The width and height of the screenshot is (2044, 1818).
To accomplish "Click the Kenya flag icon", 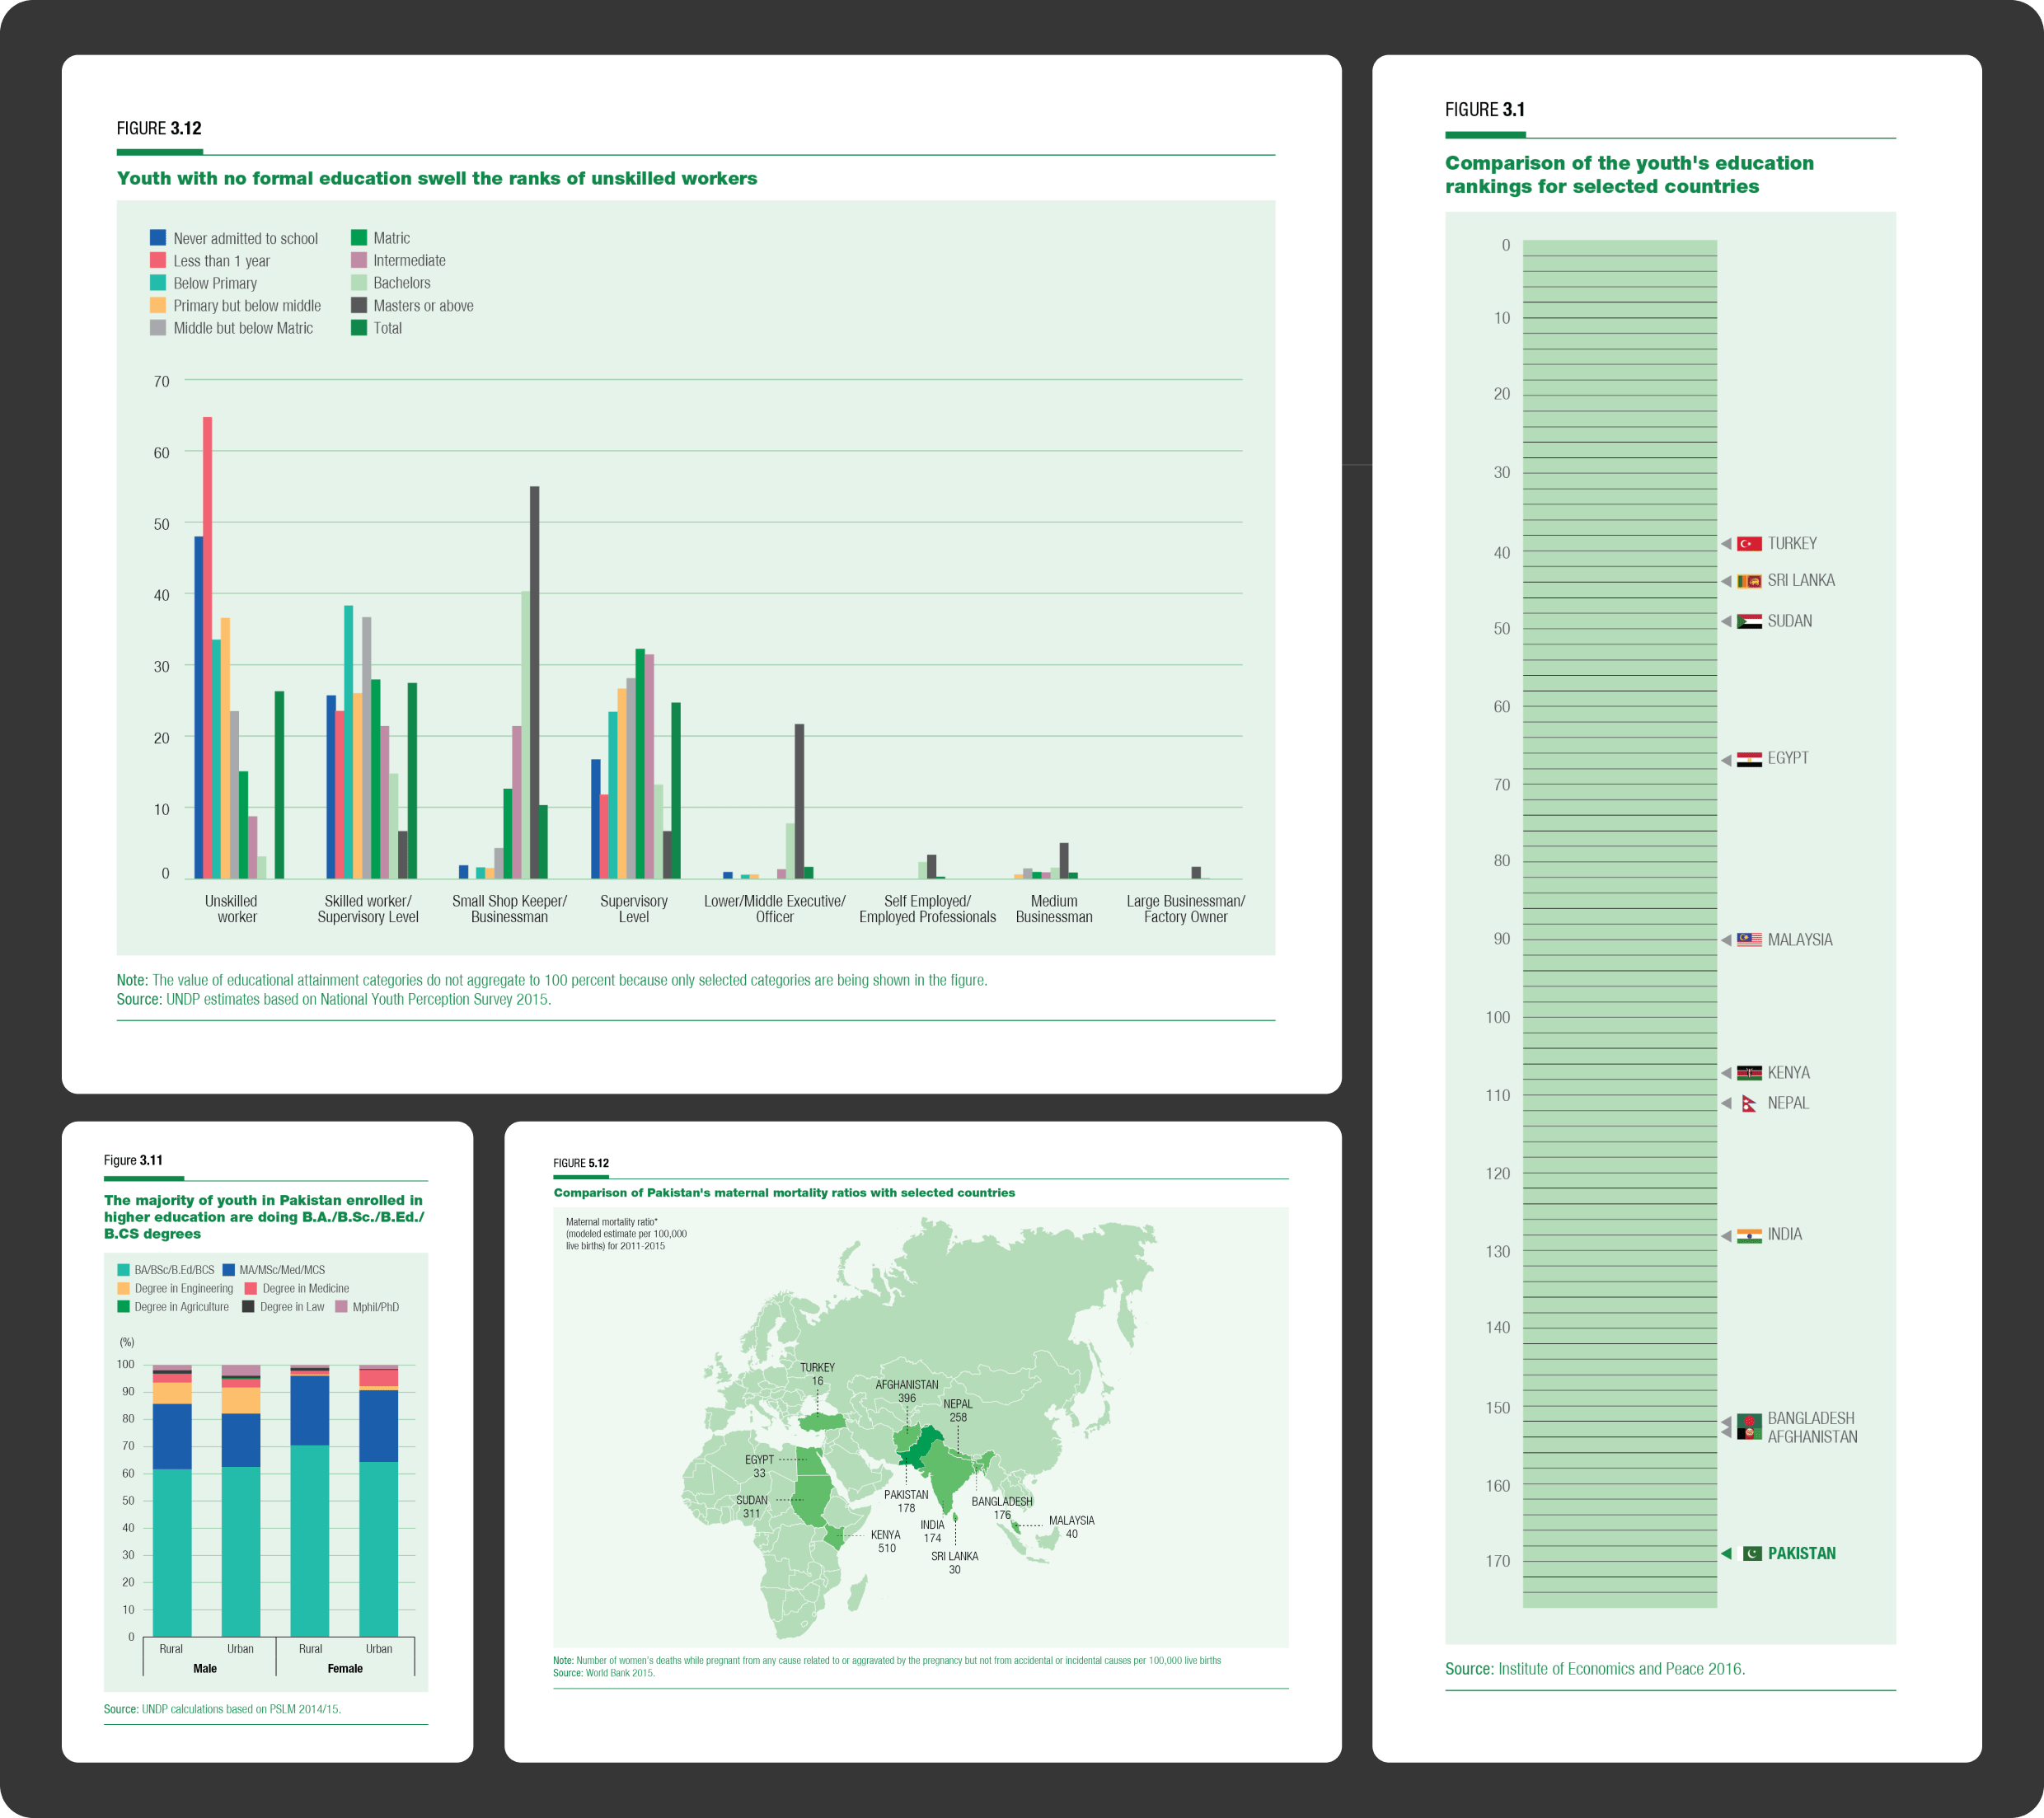I will [1749, 1073].
